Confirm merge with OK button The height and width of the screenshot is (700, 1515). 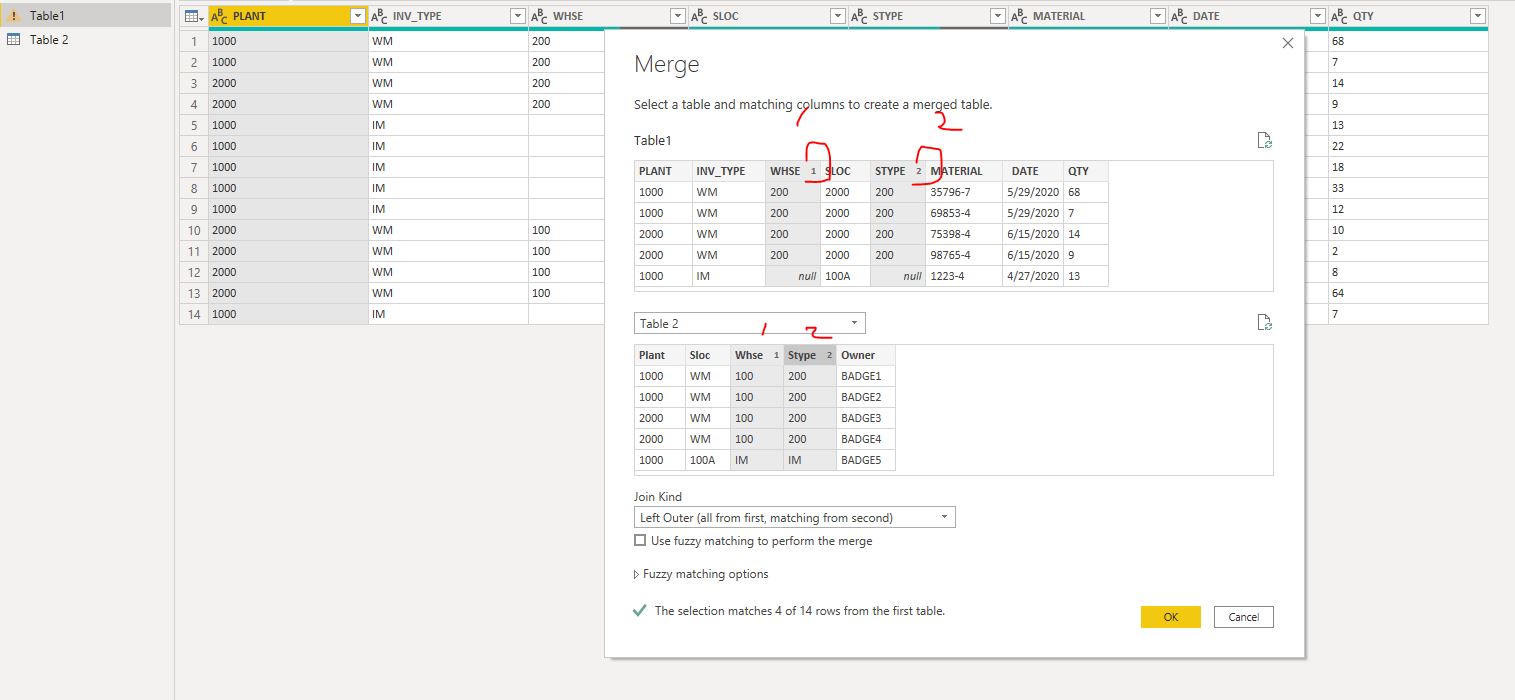1170,617
